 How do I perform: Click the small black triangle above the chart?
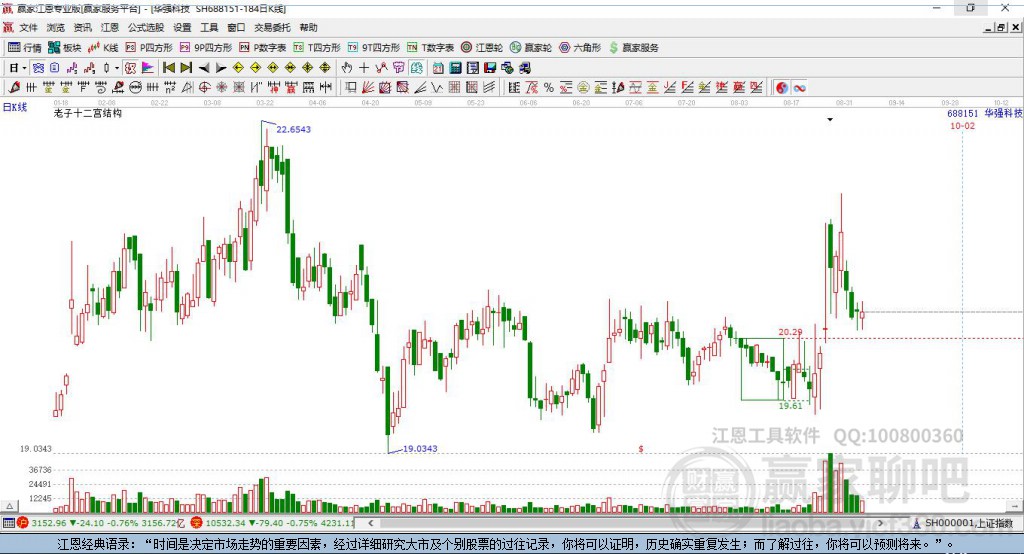click(830, 120)
